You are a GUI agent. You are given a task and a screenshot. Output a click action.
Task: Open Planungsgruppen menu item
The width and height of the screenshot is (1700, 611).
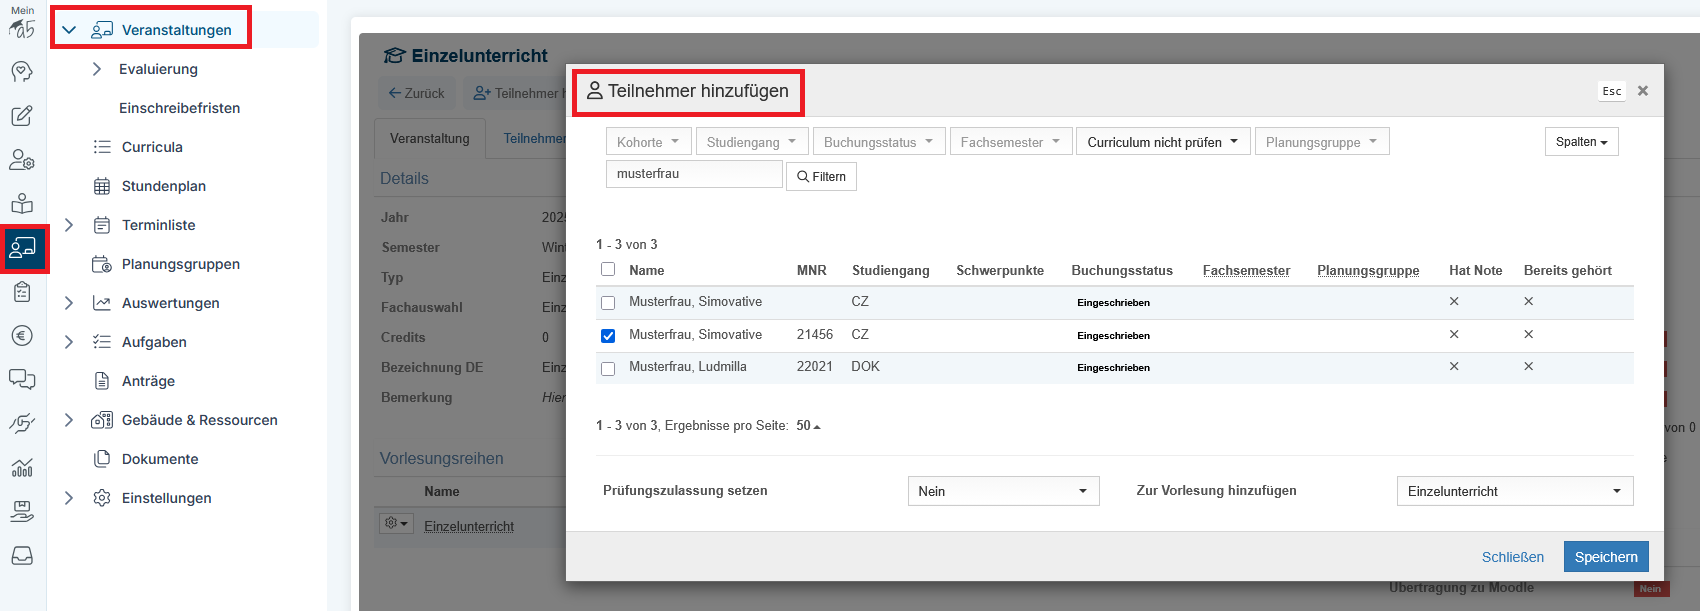[x=181, y=264]
